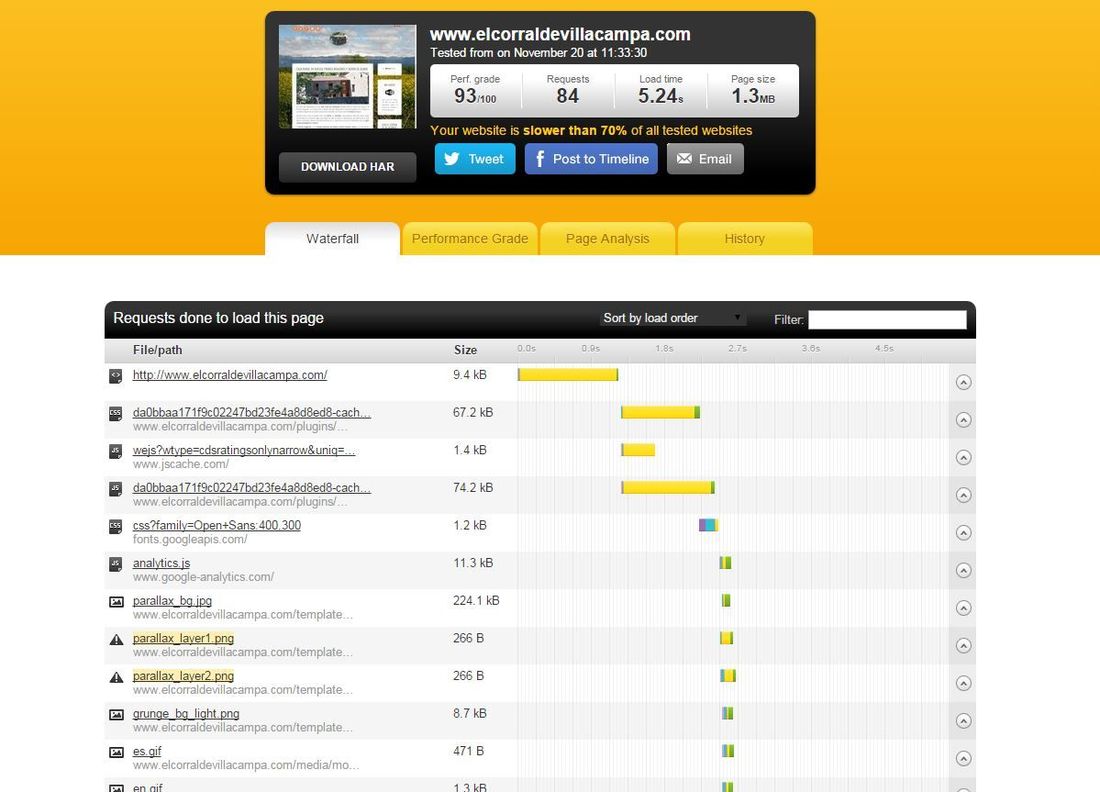The width and height of the screenshot is (1100, 792).
Task: Click the Post to Timeline Facebook button
Action: (591, 159)
